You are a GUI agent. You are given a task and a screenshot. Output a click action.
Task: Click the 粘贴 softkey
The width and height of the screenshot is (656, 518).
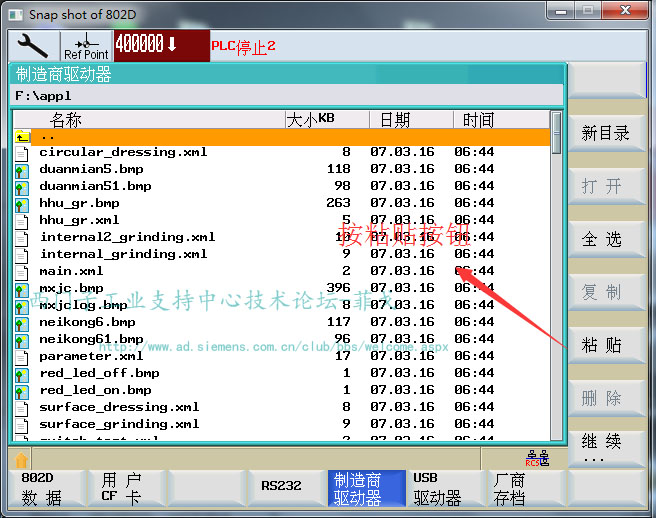(x=606, y=345)
